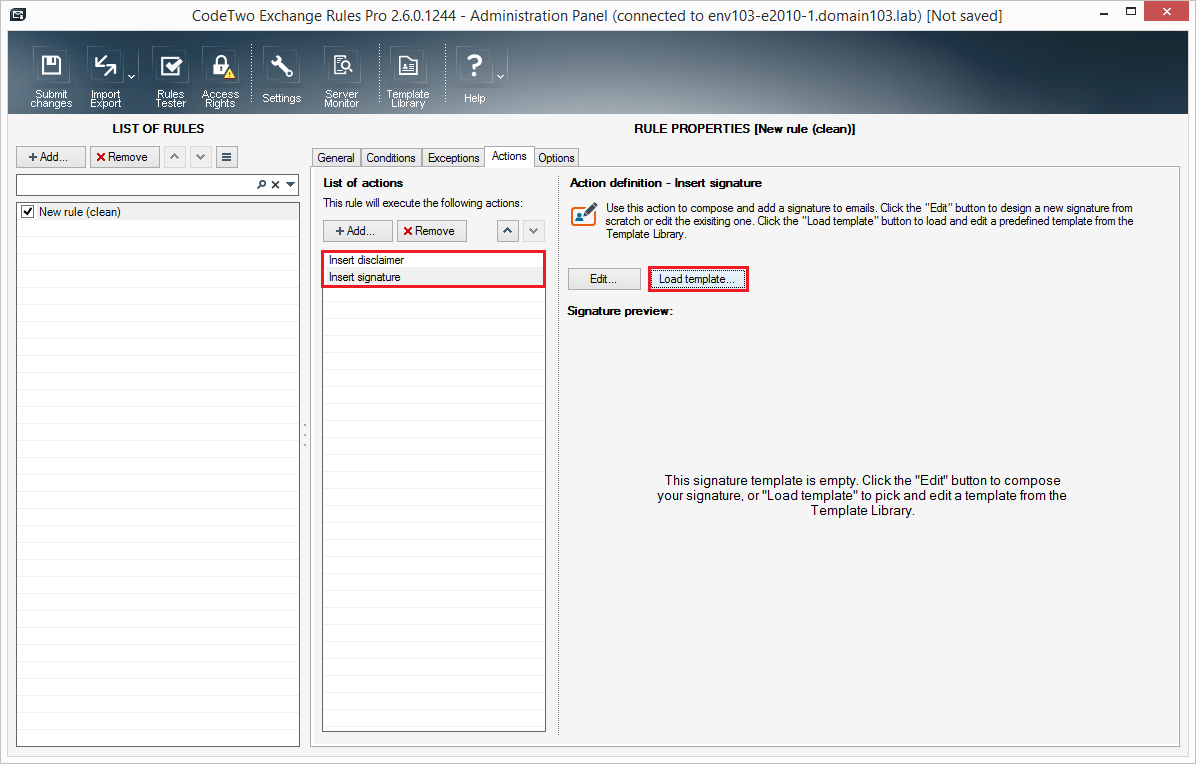The width and height of the screenshot is (1196, 764).
Task: Click the signature editor icon beside the description
Action: click(x=584, y=214)
